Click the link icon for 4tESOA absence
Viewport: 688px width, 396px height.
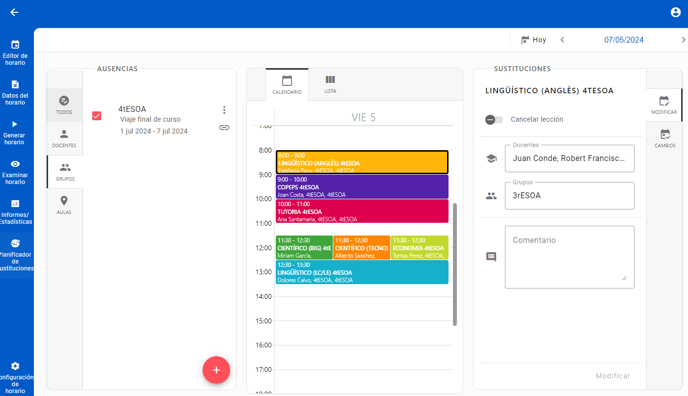point(224,128)
